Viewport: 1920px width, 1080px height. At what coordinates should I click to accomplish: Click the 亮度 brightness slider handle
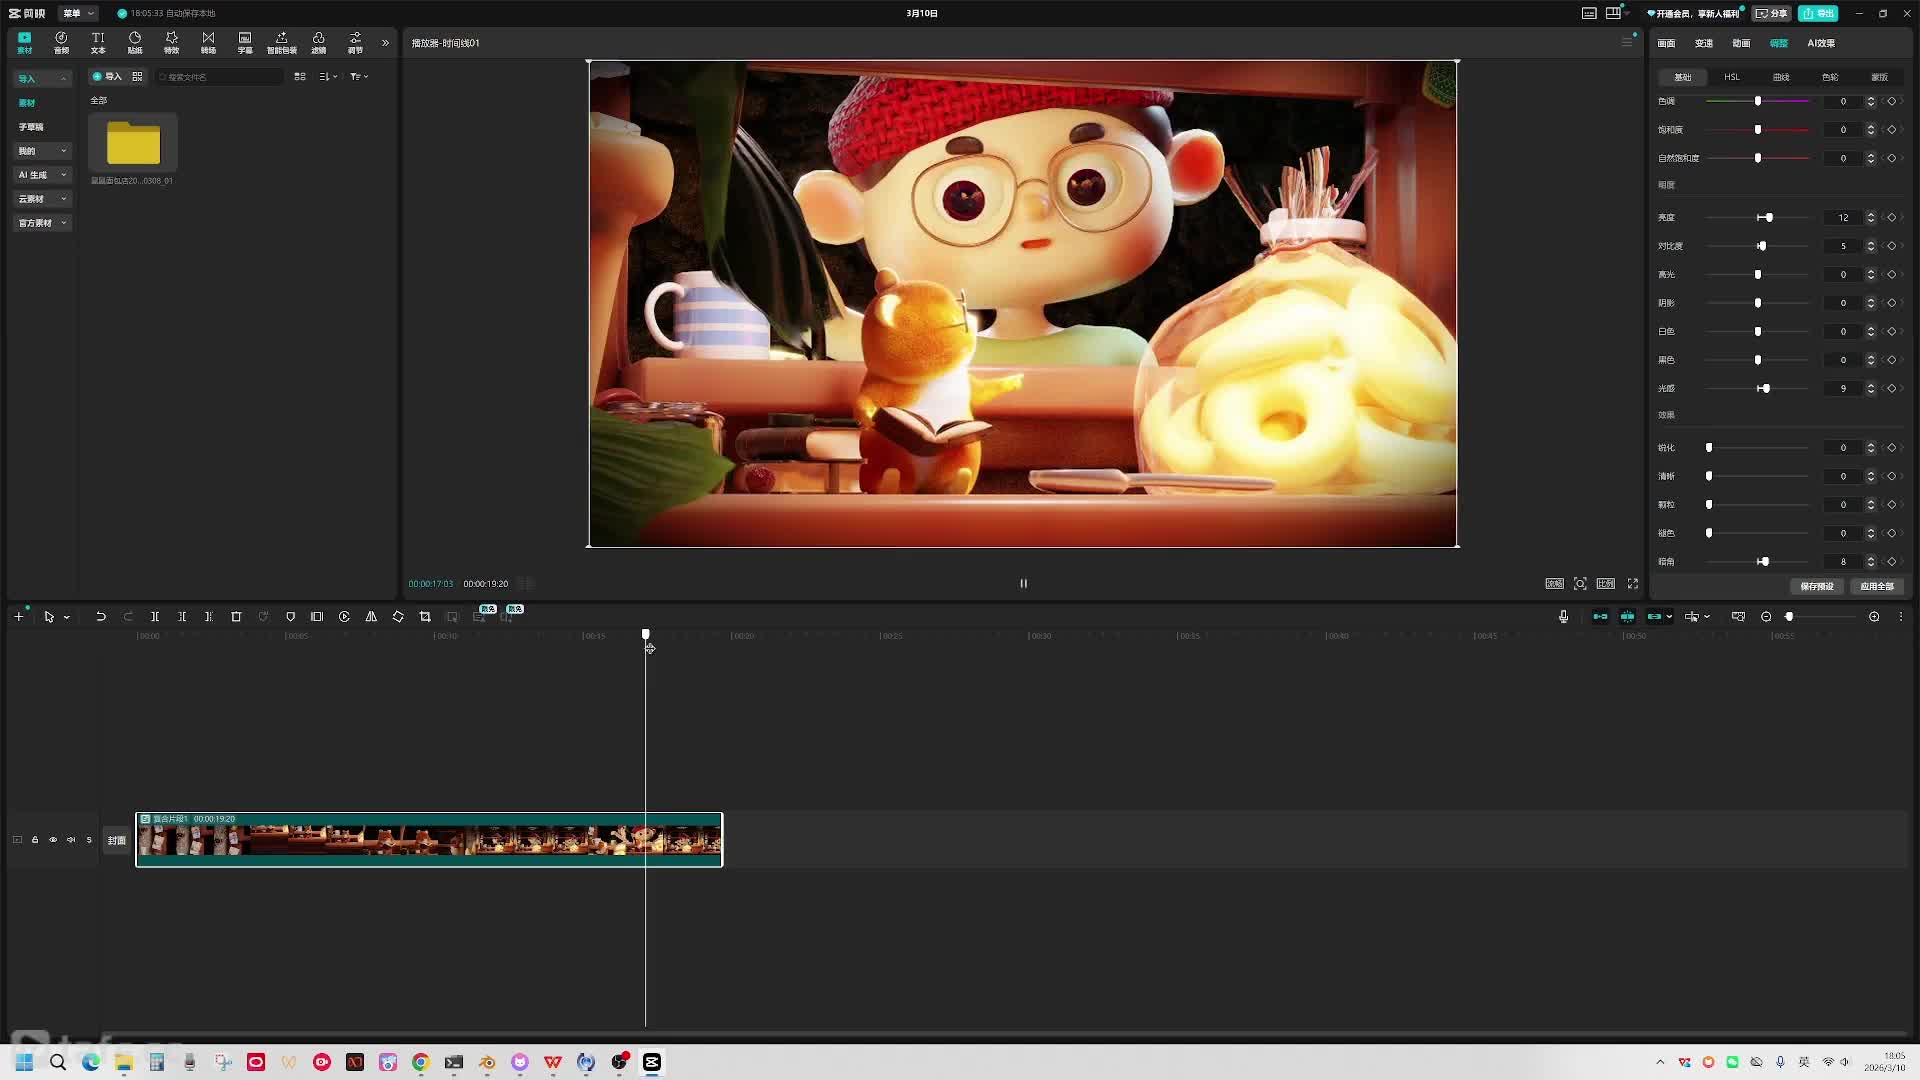pyautogui.click(x=1768, y=218)
